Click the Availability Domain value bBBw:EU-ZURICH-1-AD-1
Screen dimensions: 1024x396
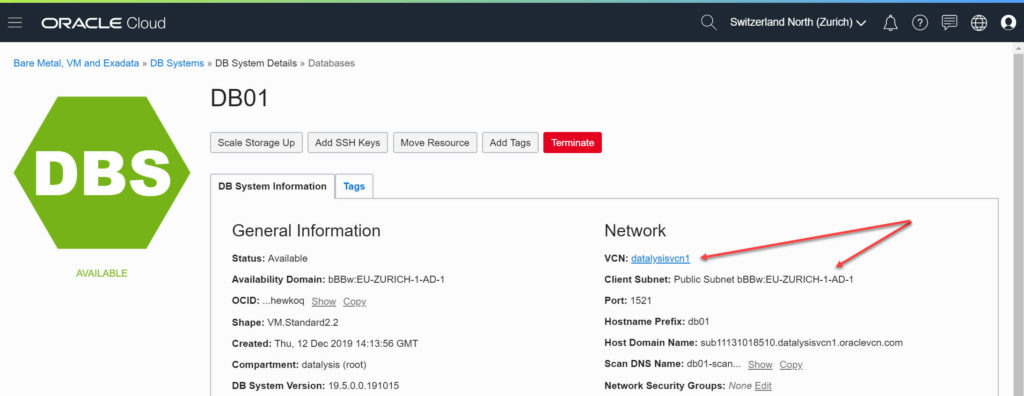coord(387,280)
